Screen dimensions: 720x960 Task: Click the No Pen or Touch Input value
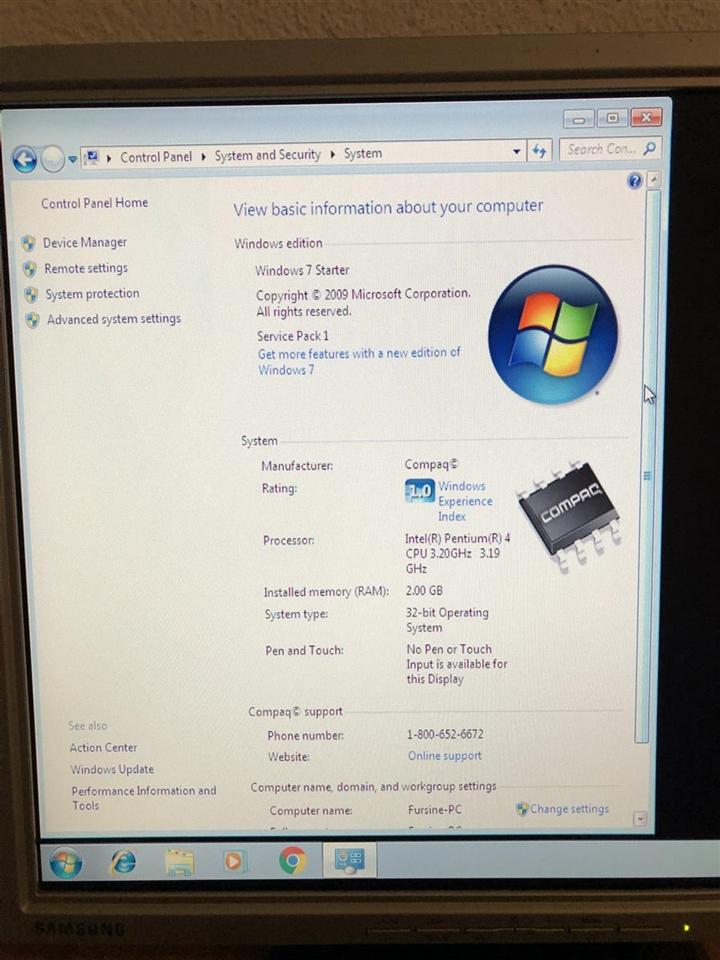pyautogui.click(x=457, y=664)
